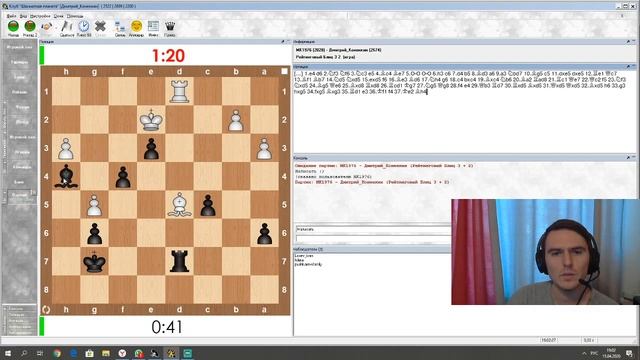Image resolution: width=640 pixels, height=360 pixels.
Task: Click the opponent clock showing 1:20
Action: [168, 56]
